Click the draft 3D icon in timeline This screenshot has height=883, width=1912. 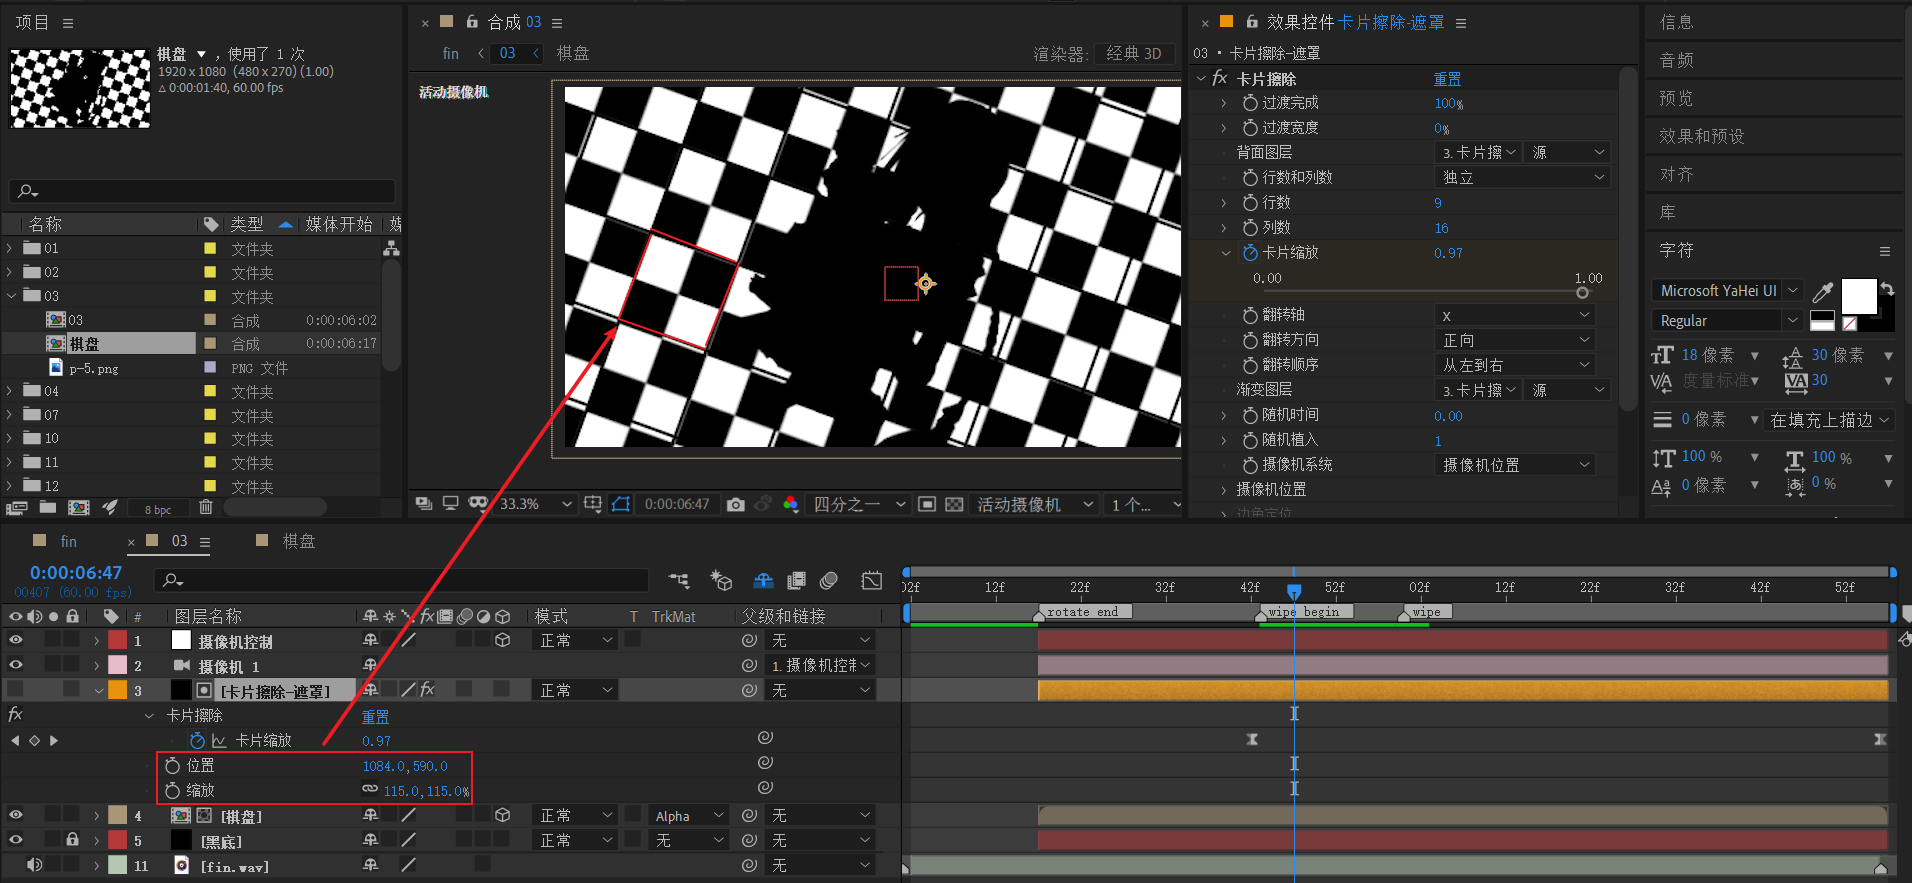pos(721,580)
